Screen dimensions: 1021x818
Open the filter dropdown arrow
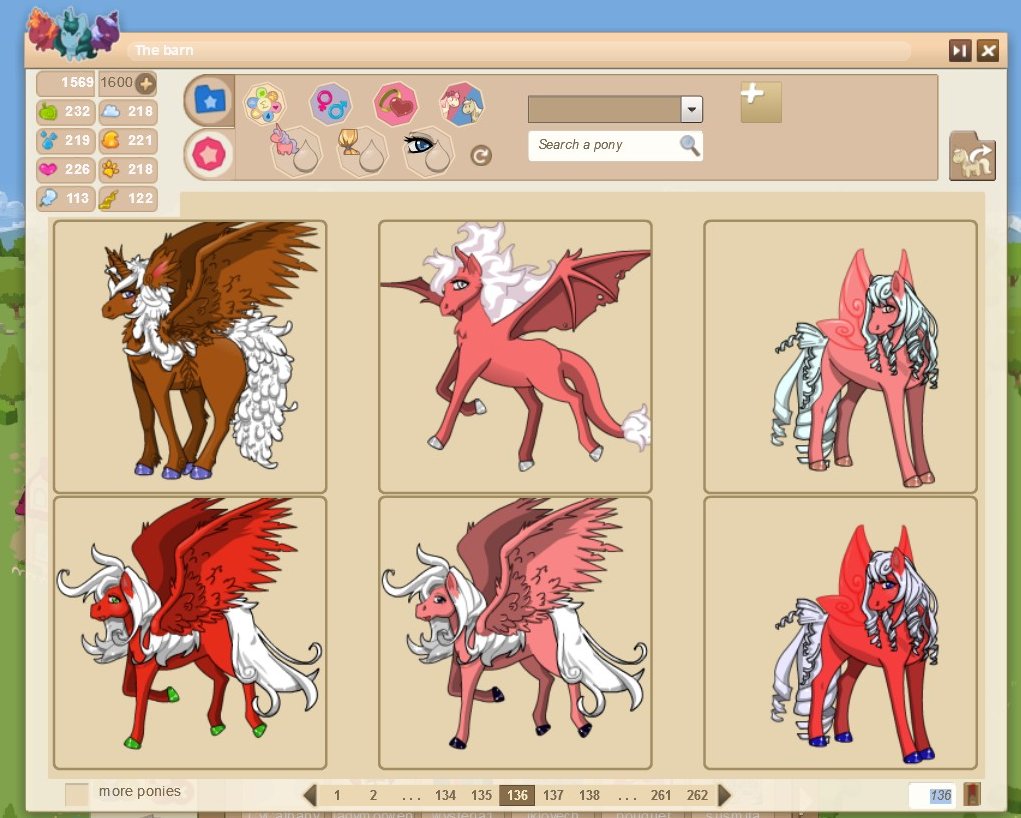click(692, 109)
